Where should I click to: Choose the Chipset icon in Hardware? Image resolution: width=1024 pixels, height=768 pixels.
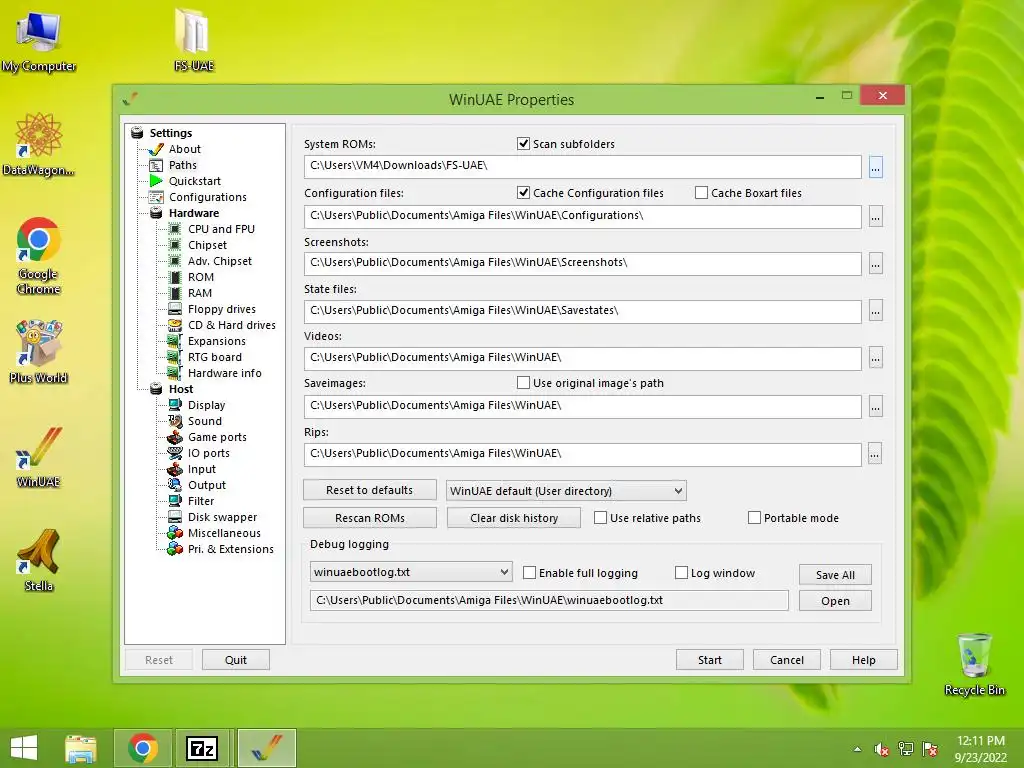[x=175, y=245]
